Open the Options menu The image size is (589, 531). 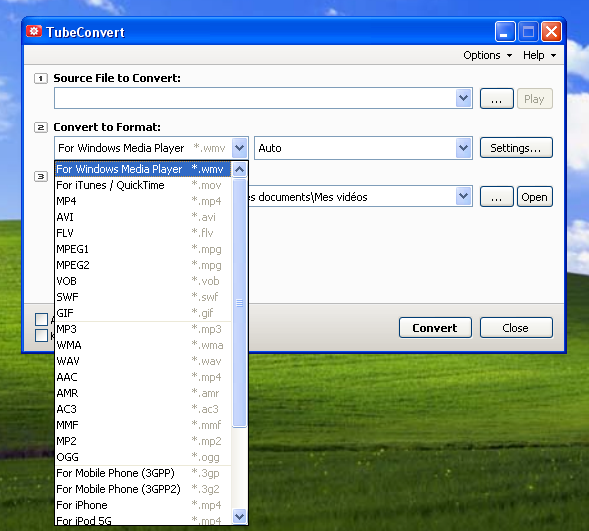pos(488,55)
